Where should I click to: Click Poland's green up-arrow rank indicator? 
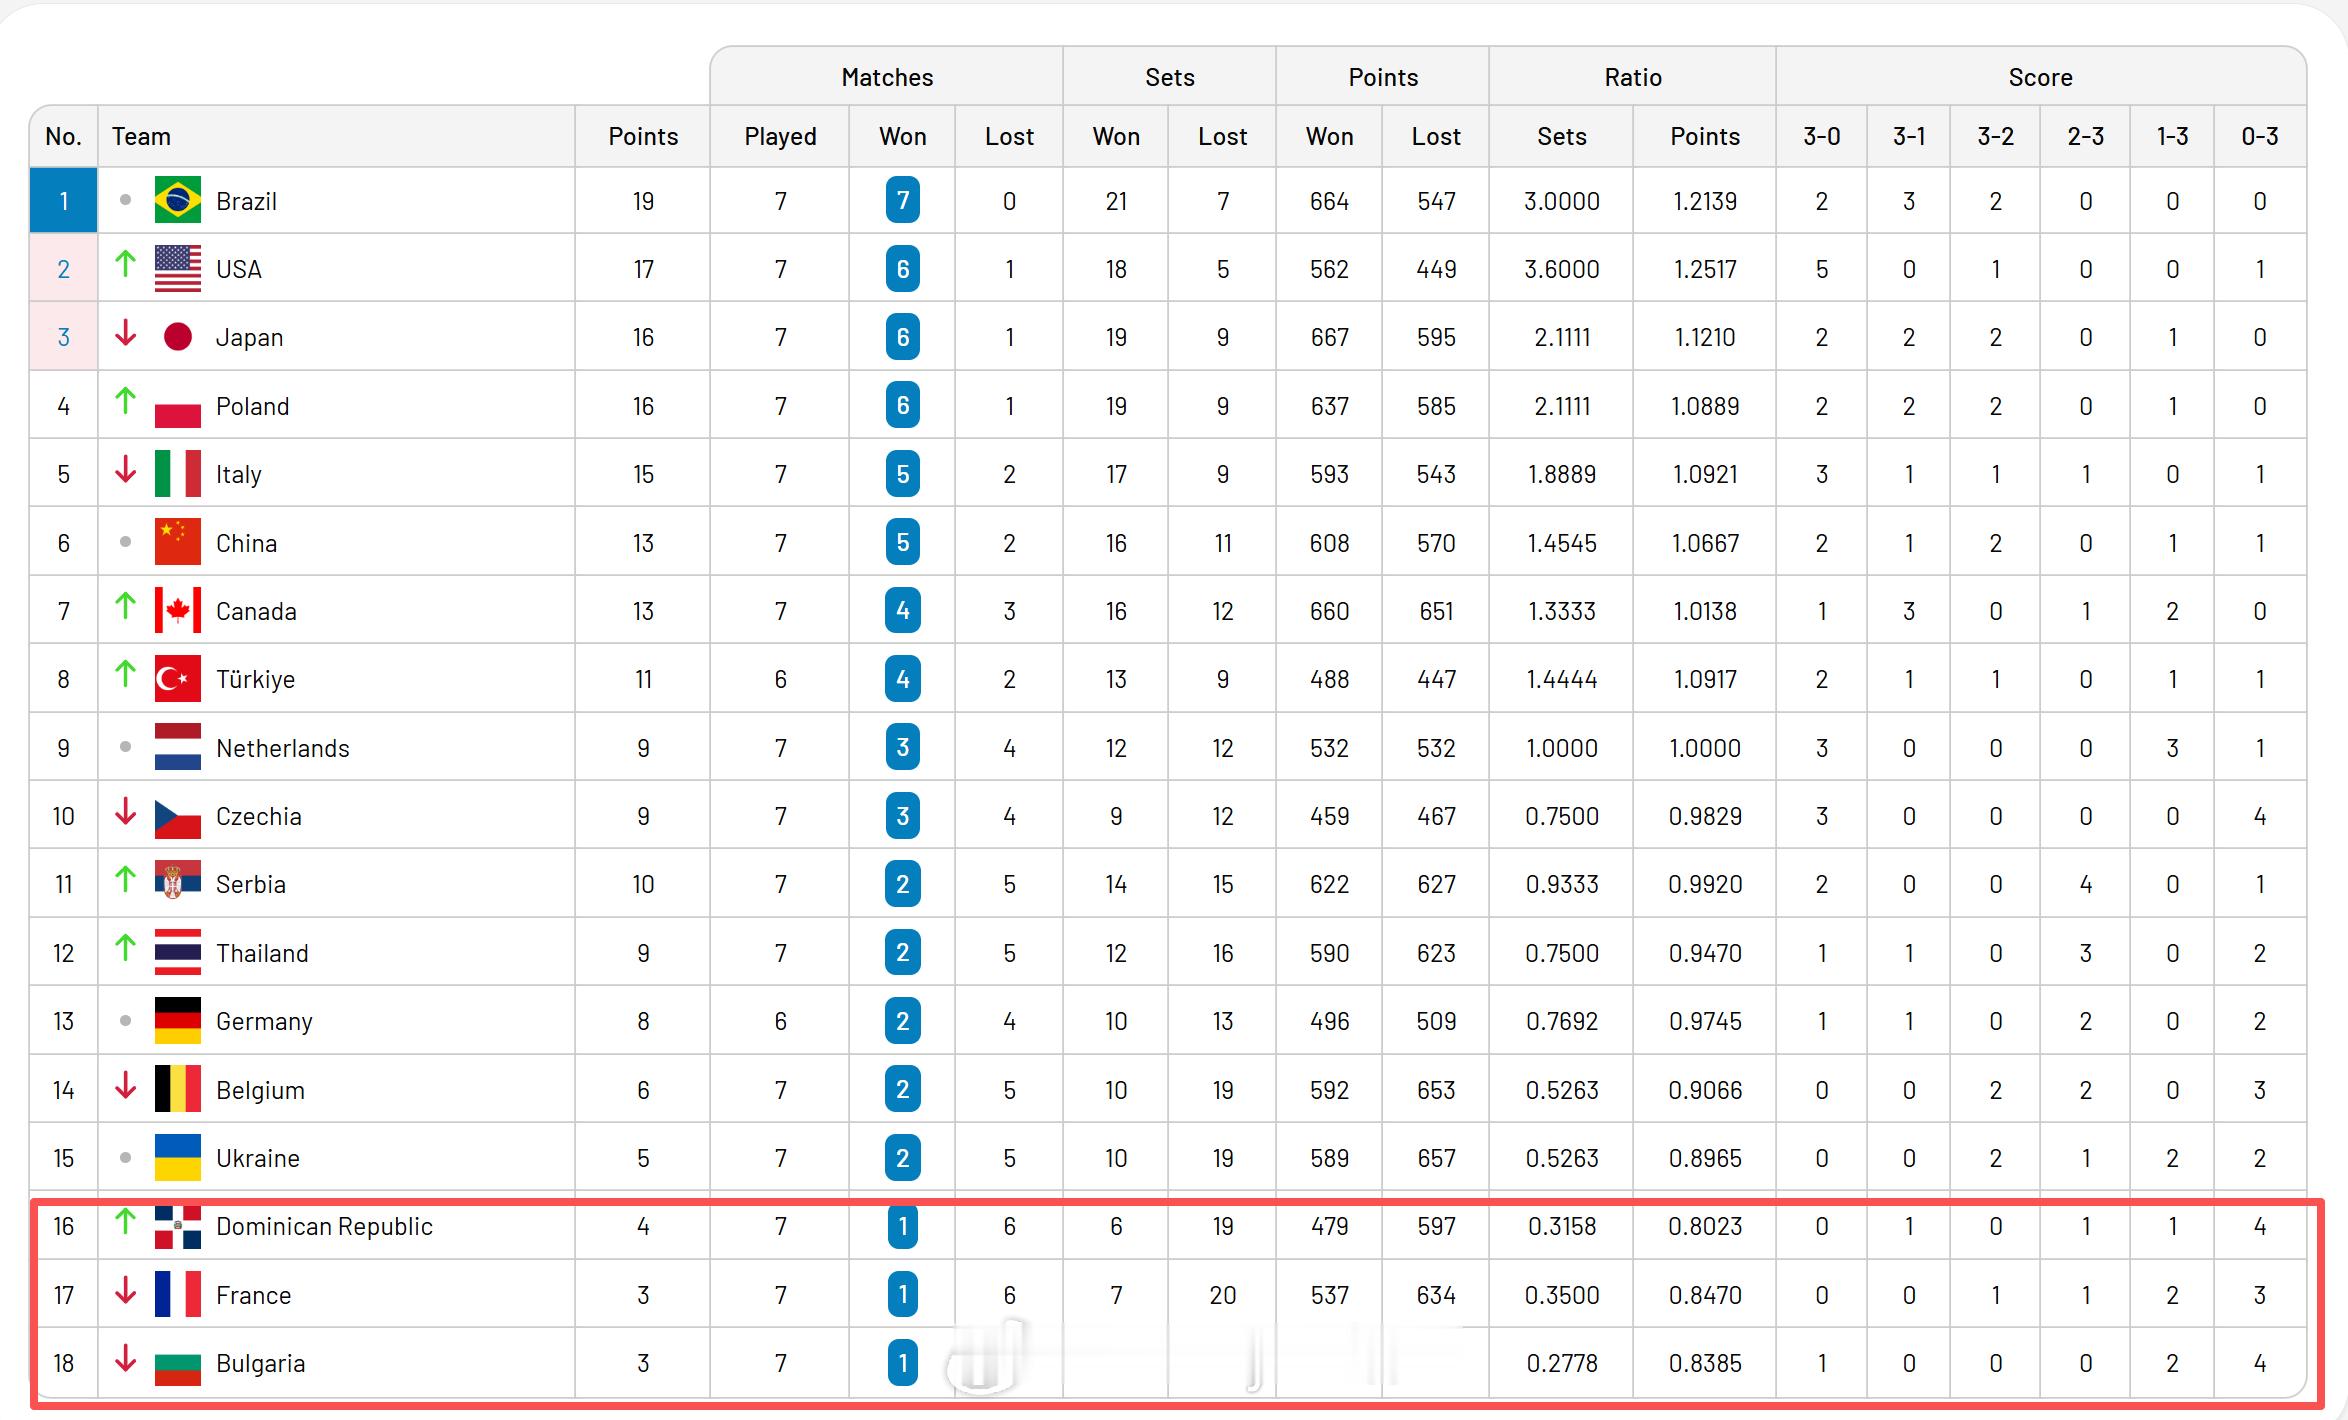[125, 401]
